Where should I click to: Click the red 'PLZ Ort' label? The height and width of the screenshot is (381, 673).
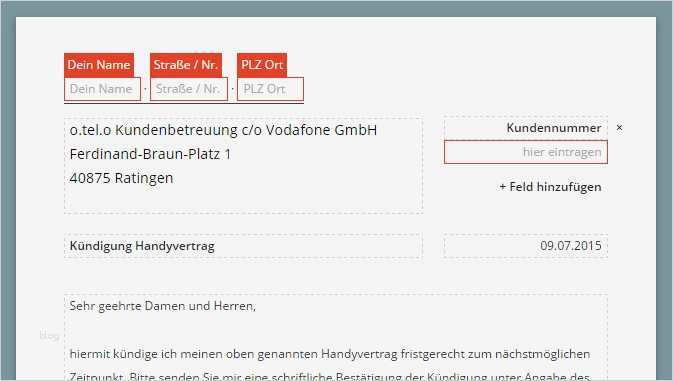[262, 65]
